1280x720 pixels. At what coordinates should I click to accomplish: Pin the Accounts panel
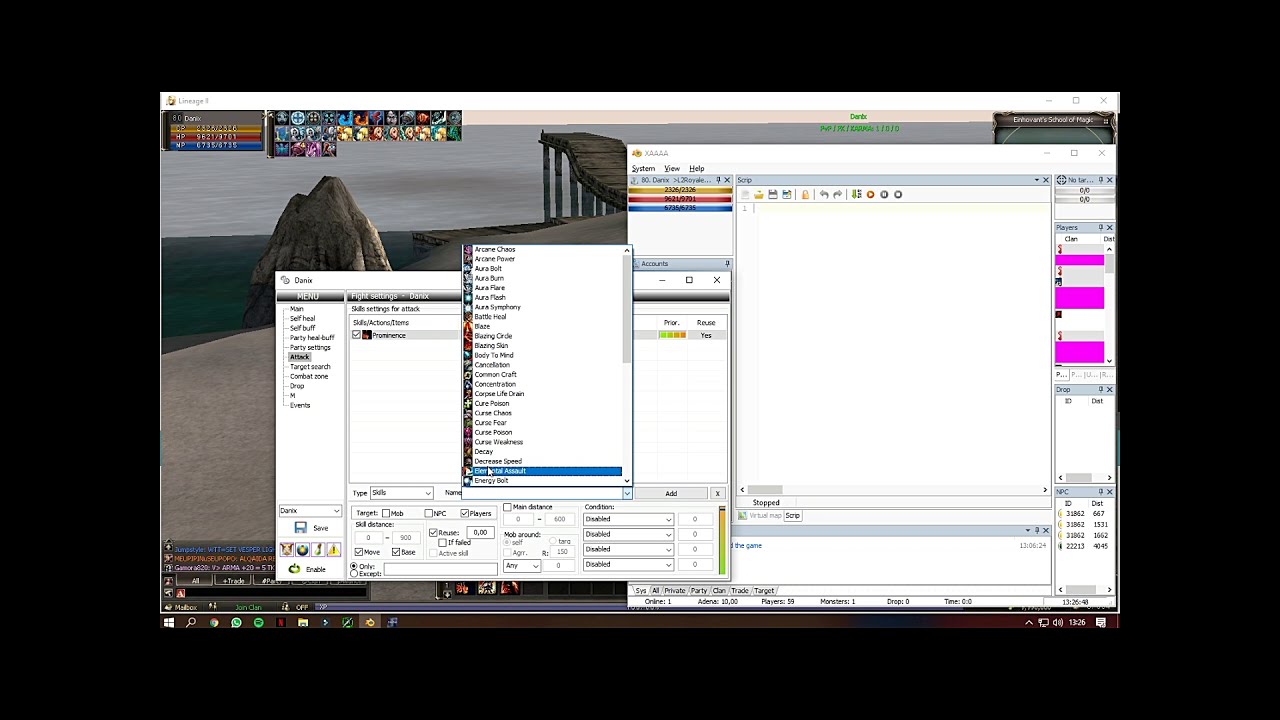pyautogui.click(x=727, y=264)
